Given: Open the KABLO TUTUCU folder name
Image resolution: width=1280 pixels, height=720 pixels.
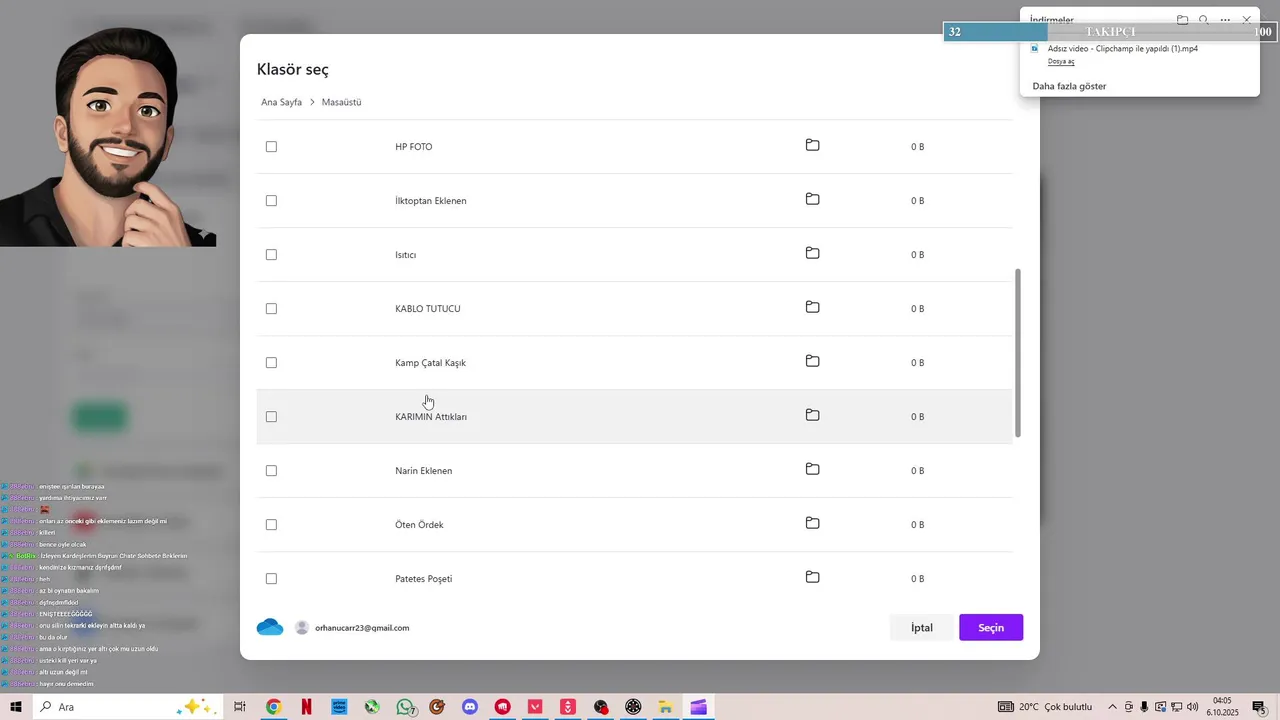Looking at the screenshot, I should [427, 308].
